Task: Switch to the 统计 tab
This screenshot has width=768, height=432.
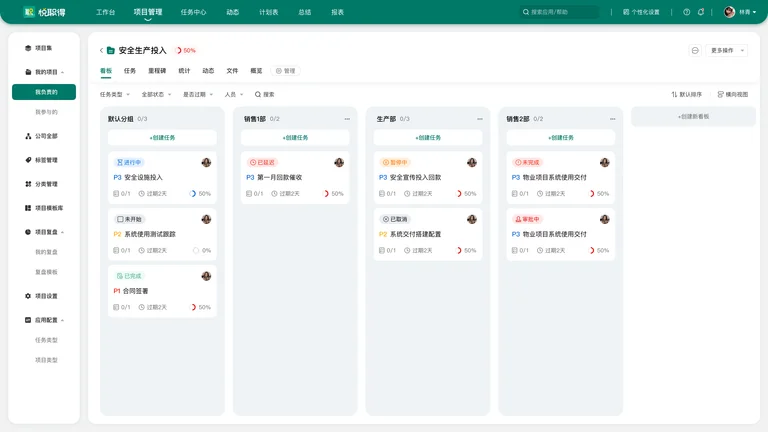Action: 184,71
